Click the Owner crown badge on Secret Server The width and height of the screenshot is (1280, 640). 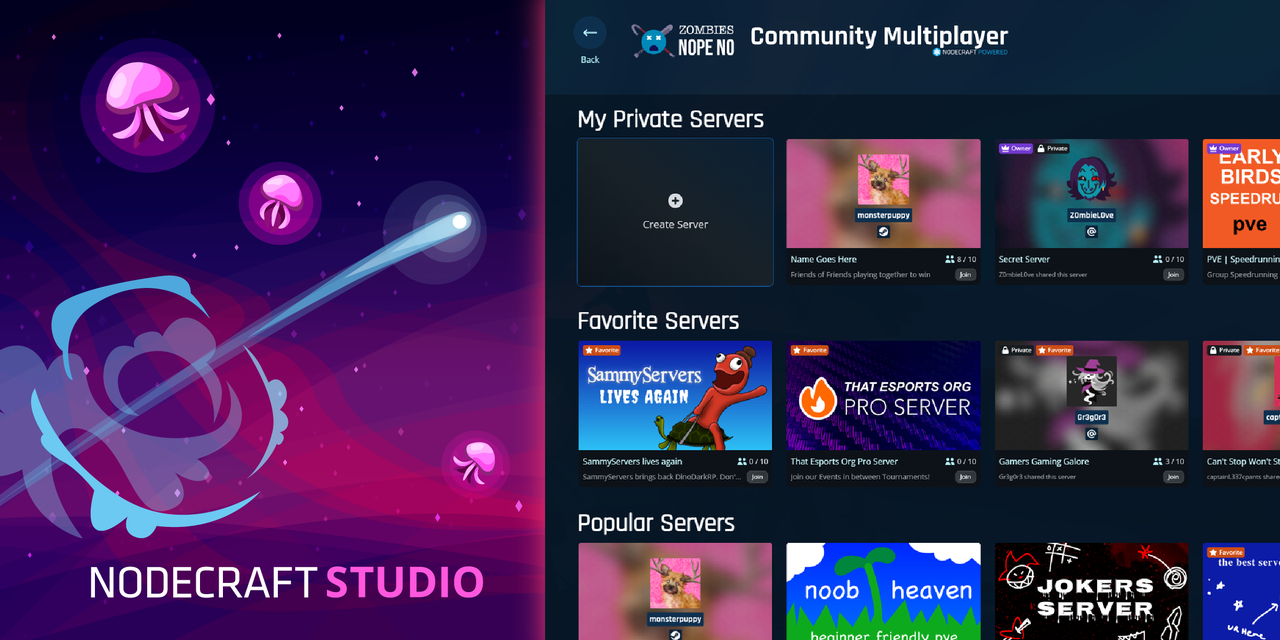point(1015,148)
